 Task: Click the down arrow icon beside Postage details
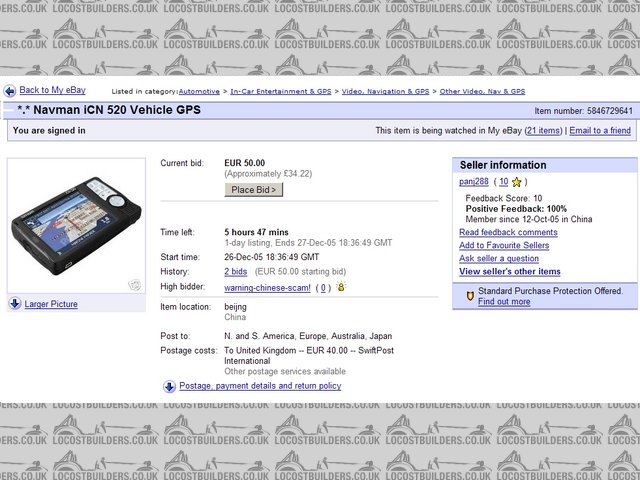point(169,386)
